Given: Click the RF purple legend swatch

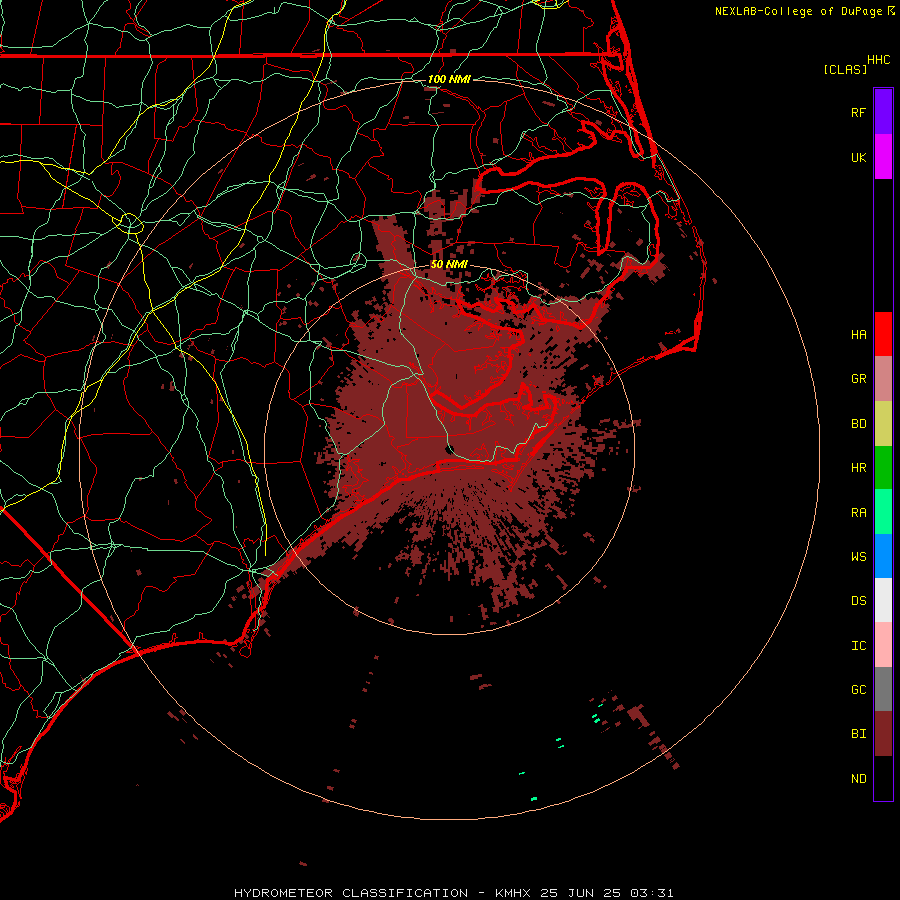Looking at the screenshot, I should (x=883, y=112).
